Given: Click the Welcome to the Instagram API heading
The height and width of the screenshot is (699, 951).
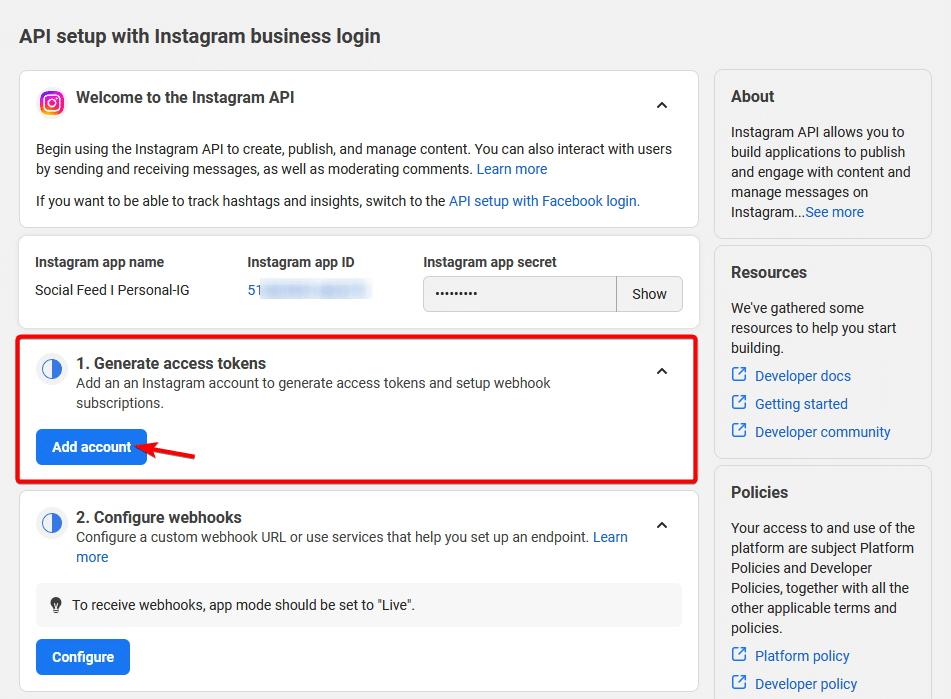Looking at the screenshot, I should (x=185, y=98).
